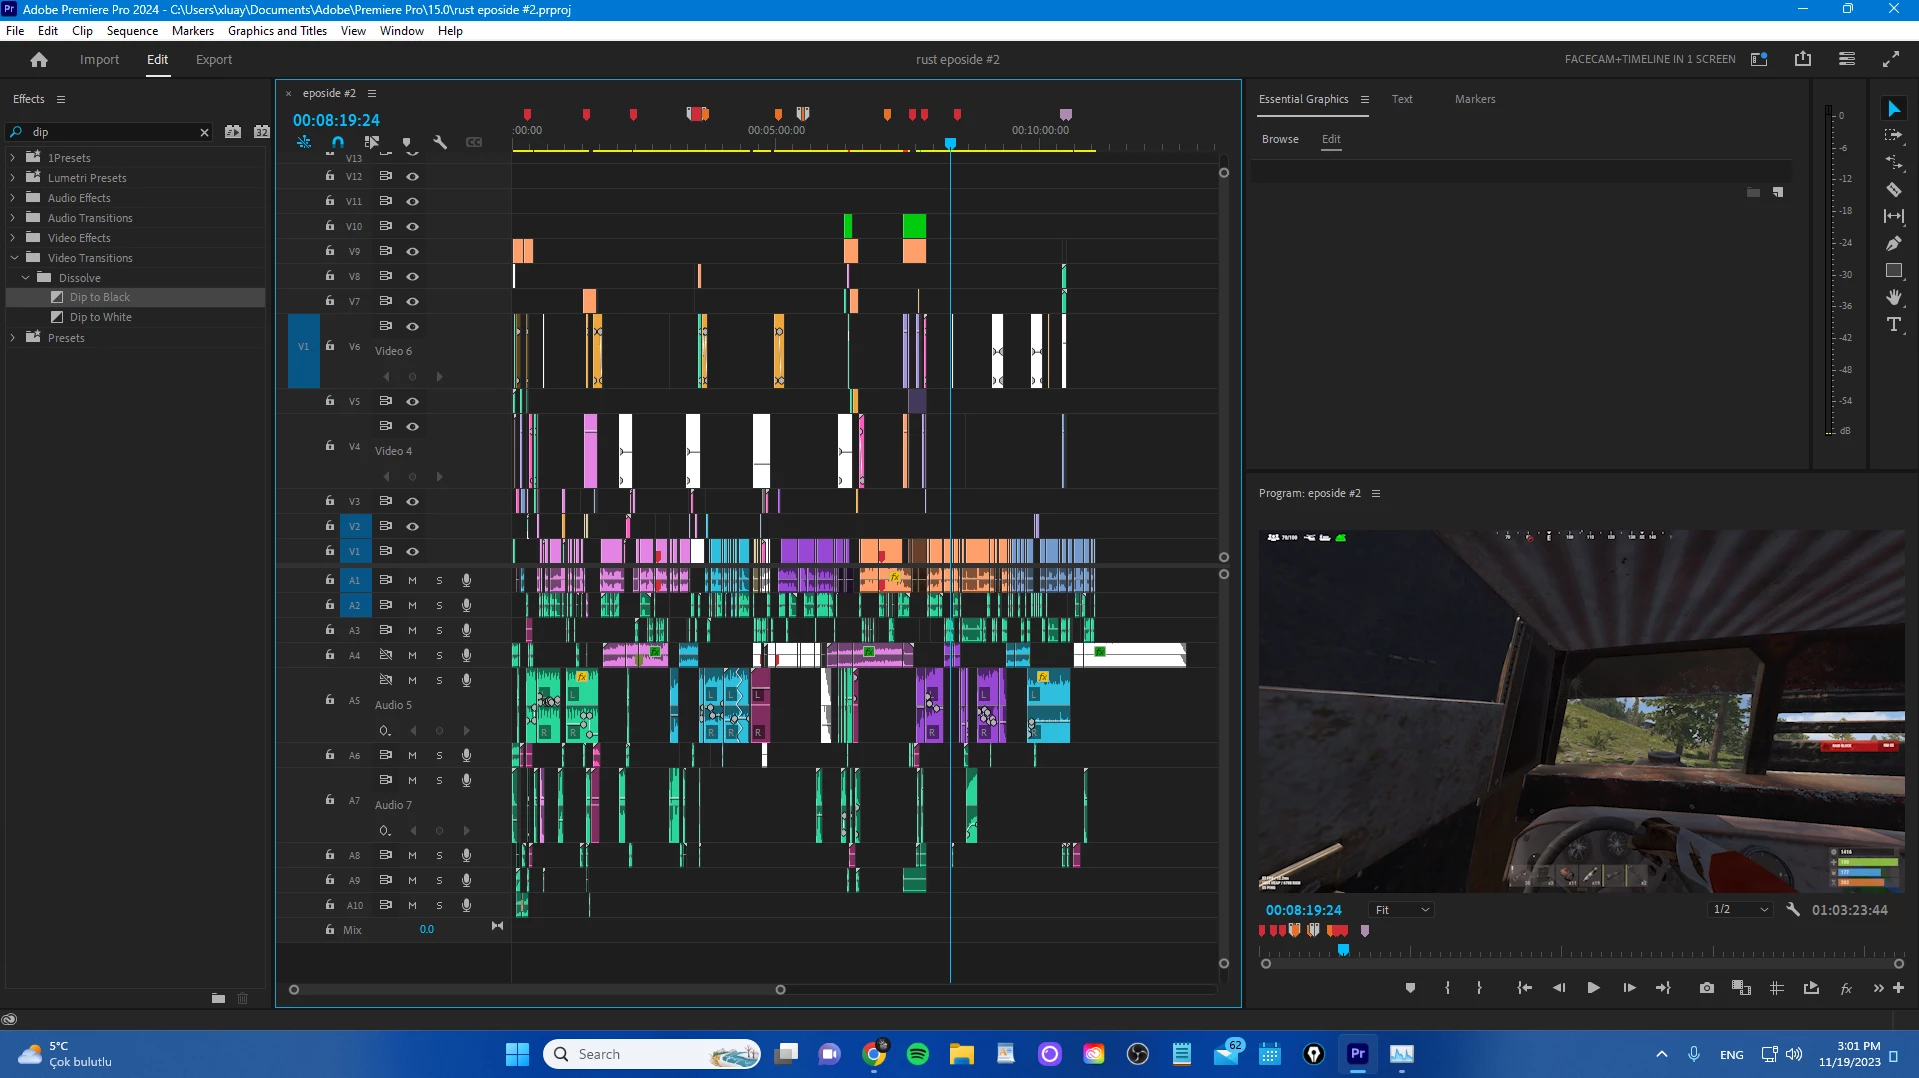Select the Hand tool

click(x=1894, y=297)
